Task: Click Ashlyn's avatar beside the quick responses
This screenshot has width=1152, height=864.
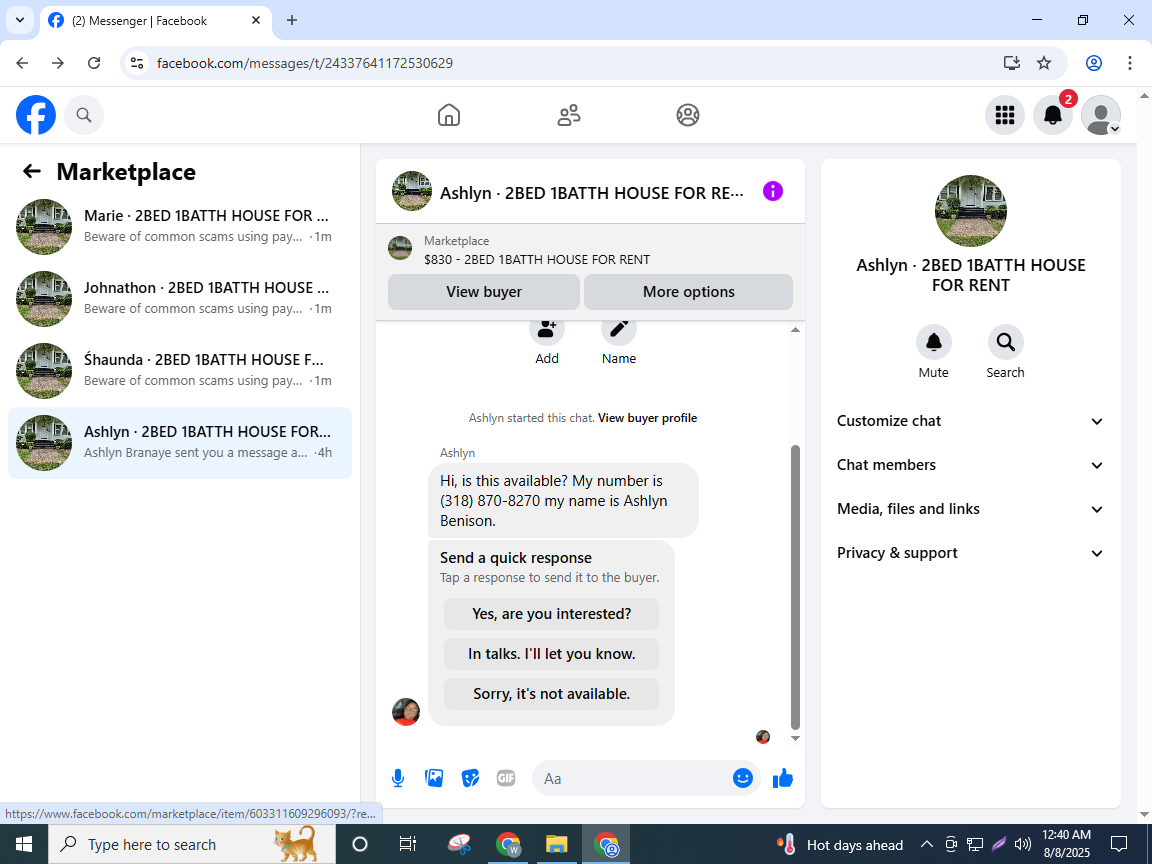Action: point(406,711)
